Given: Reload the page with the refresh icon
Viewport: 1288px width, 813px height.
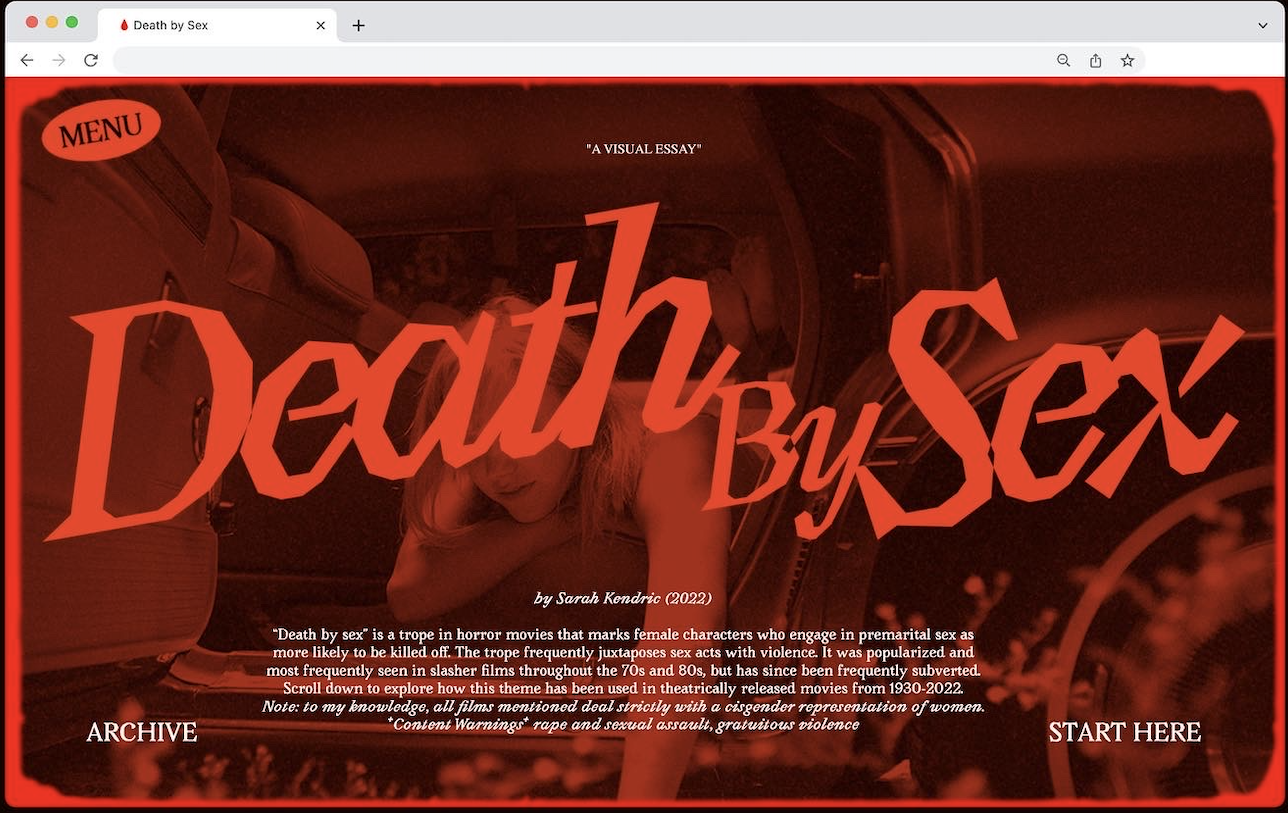Looking at the screenshot, I should point(91,60).
